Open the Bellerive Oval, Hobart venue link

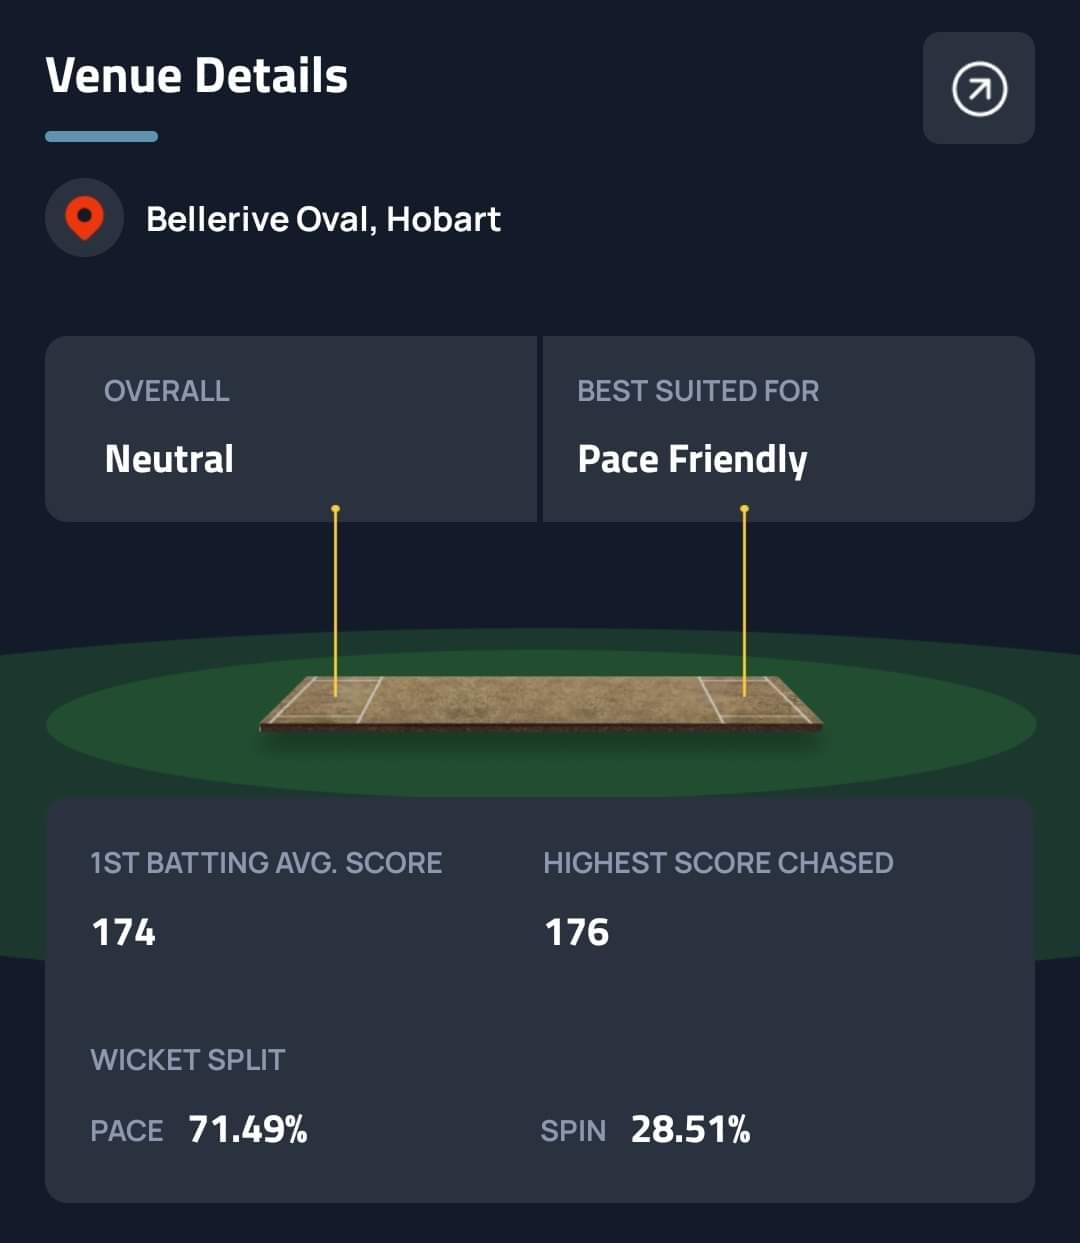click(323, 219)
